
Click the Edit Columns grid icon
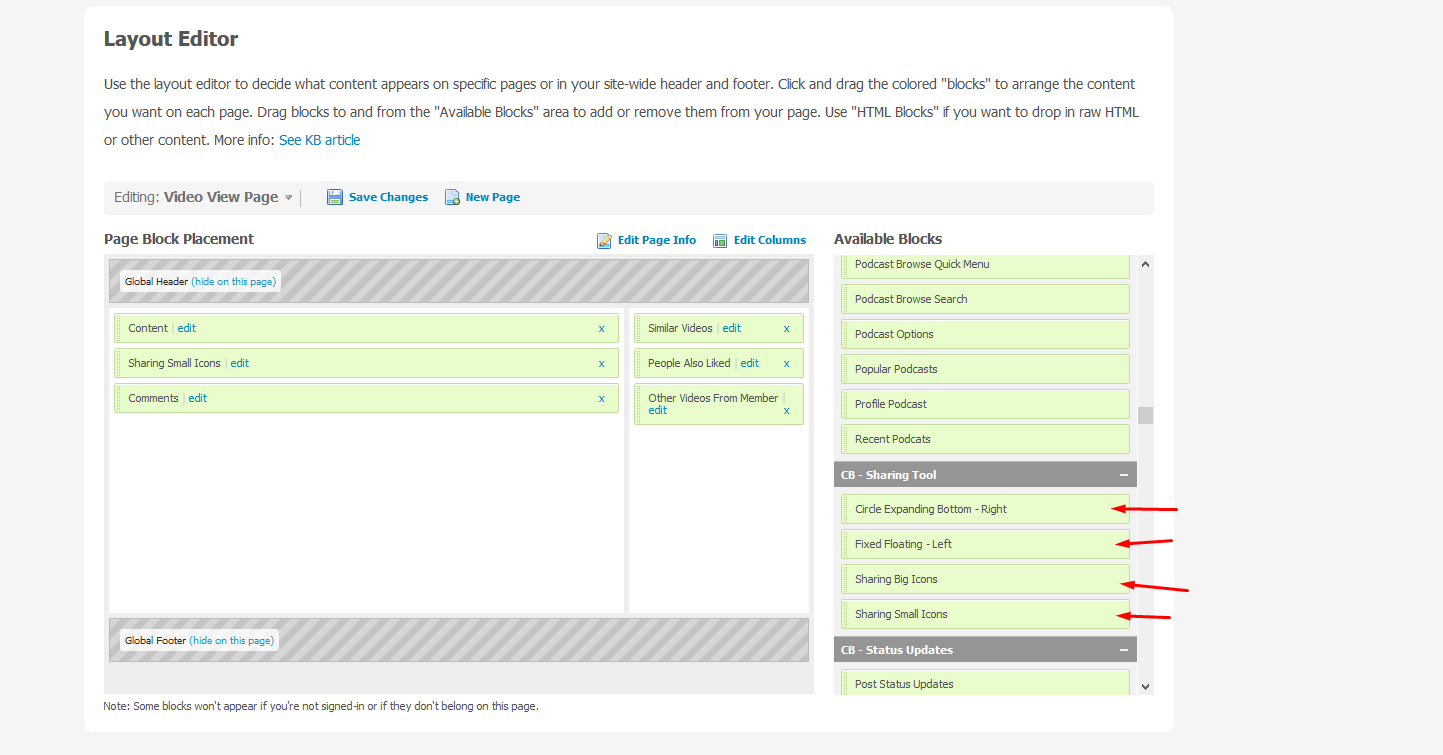[x=720, y=240]
